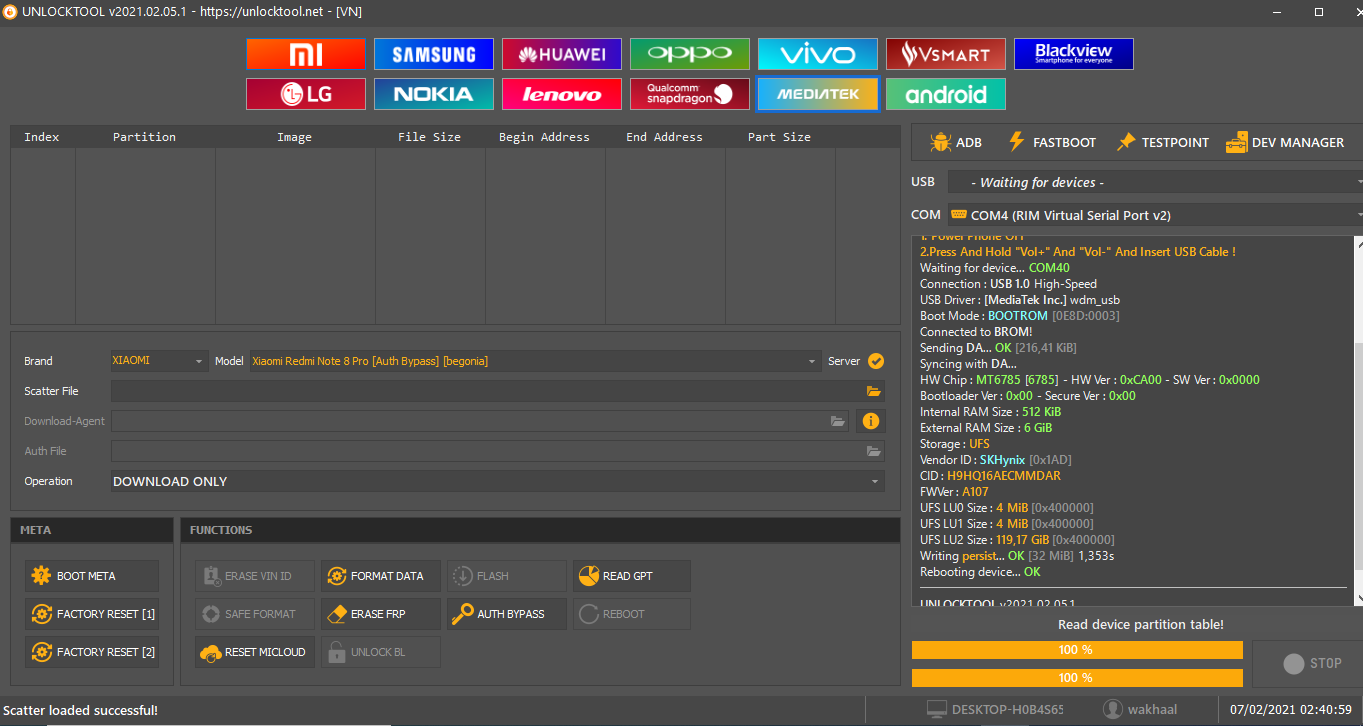
Task: Click the BOOT META button
Action: pos(92,576)
